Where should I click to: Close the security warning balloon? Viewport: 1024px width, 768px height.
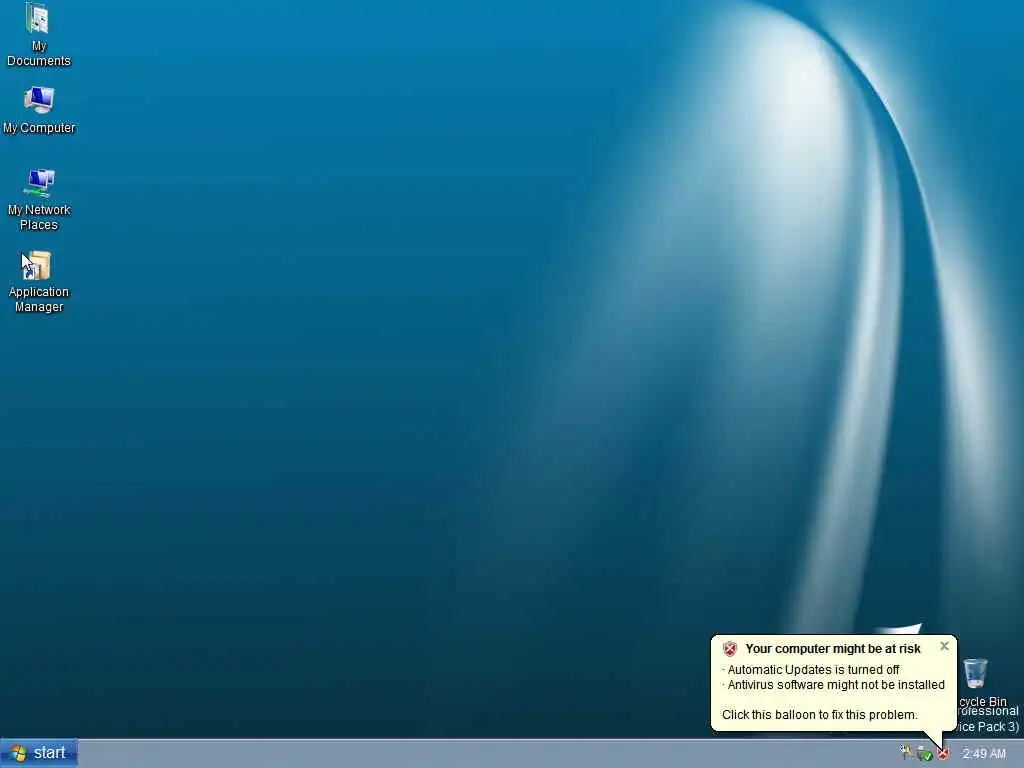pyautogui.click(x=944, y=646)
